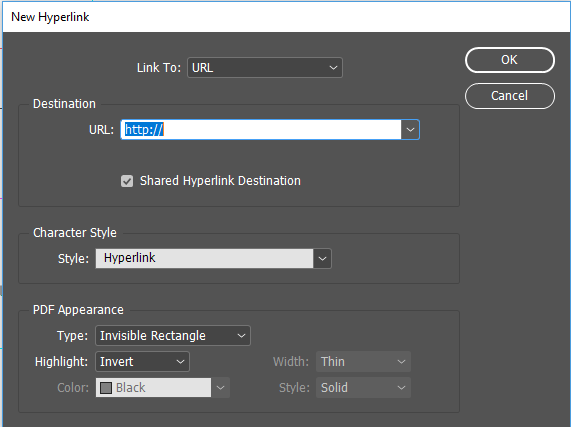Toggle the Shared Hyperlink Destination checkbox
This screenshot has height=427, width=571.
(x=127, y=181)
